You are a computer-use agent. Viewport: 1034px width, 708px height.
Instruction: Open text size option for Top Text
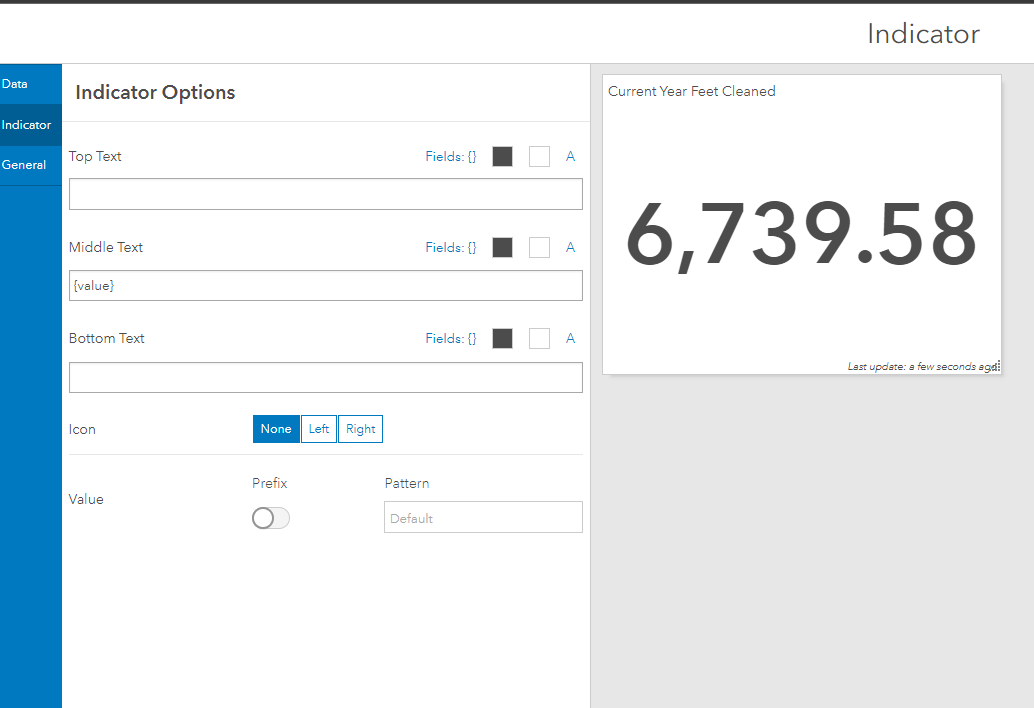point(571,157)
